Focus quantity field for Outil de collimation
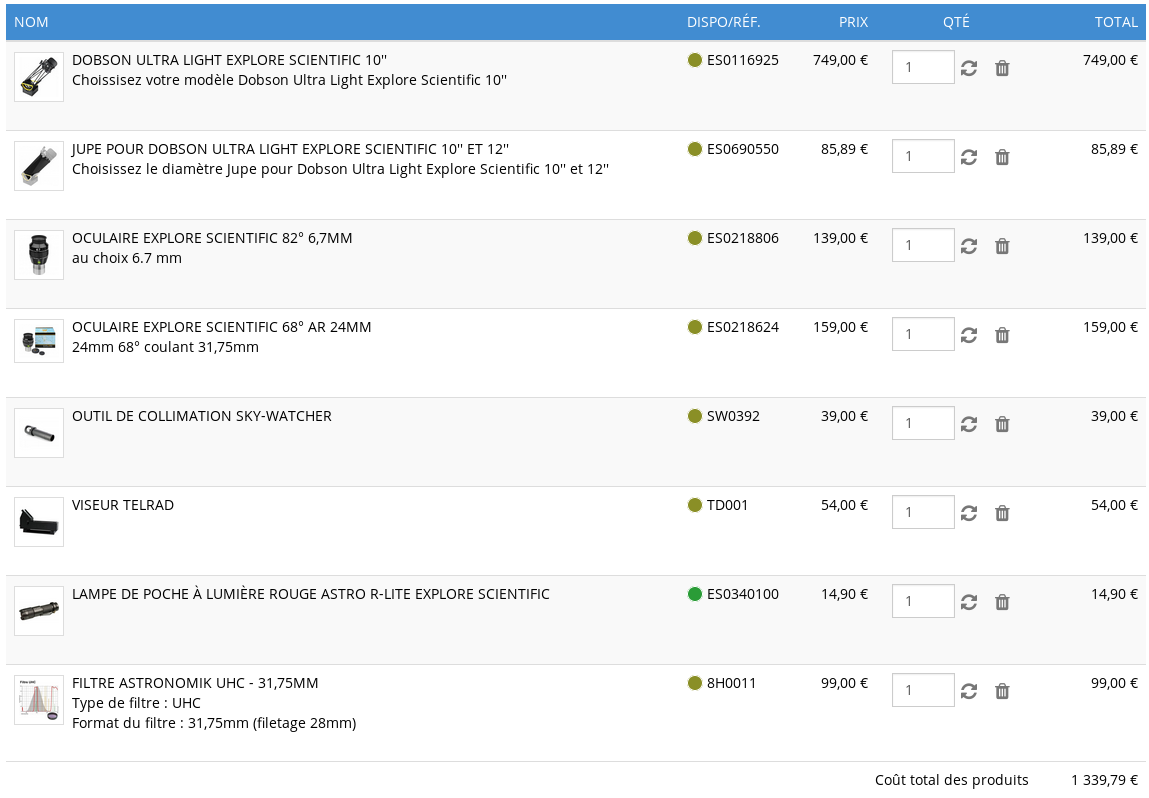Viewport: 1149px width, 798px height. (923, 424)
